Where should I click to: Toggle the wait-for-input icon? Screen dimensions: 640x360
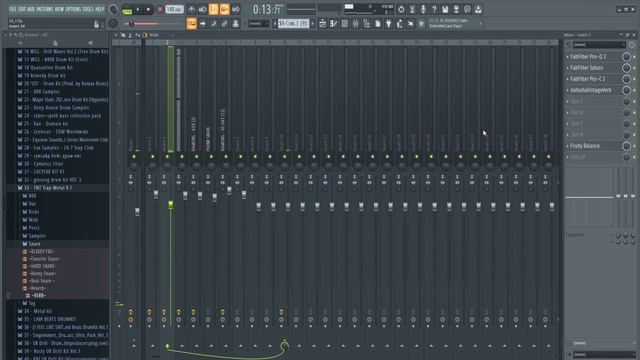coord(202,9)
